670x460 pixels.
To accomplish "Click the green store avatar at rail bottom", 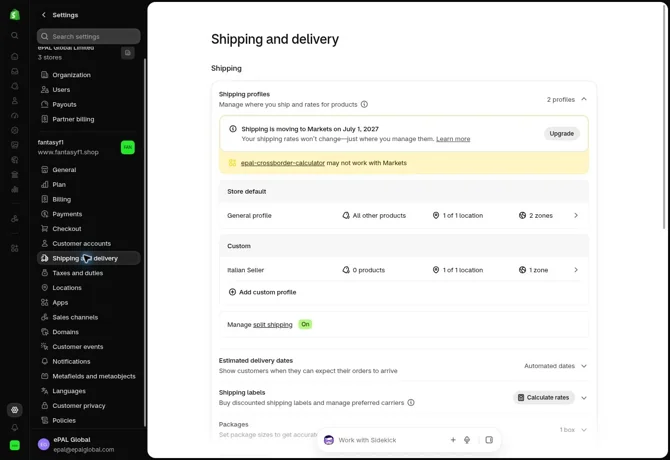I will pyautogui.click(x=15, y=445).
